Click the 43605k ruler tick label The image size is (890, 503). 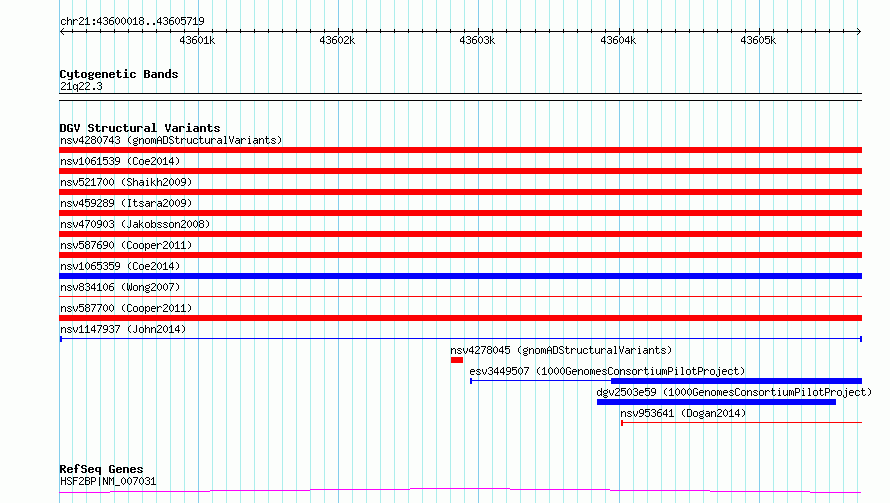click(x=758, y=40)
